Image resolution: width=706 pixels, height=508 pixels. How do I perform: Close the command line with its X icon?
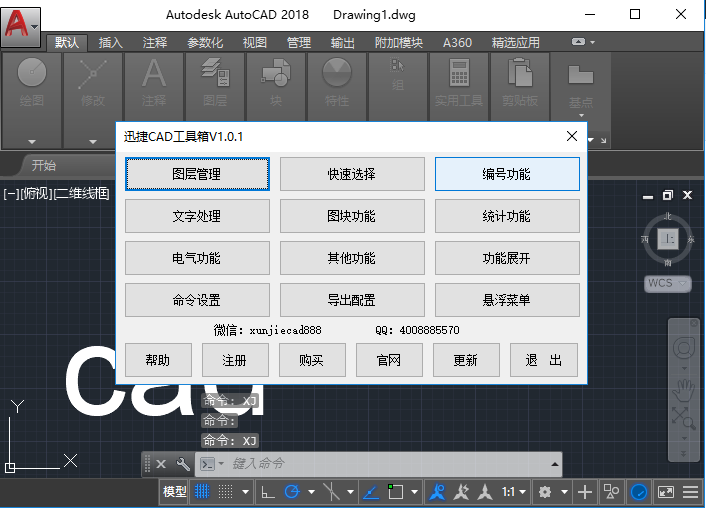[x=161, y=464]
